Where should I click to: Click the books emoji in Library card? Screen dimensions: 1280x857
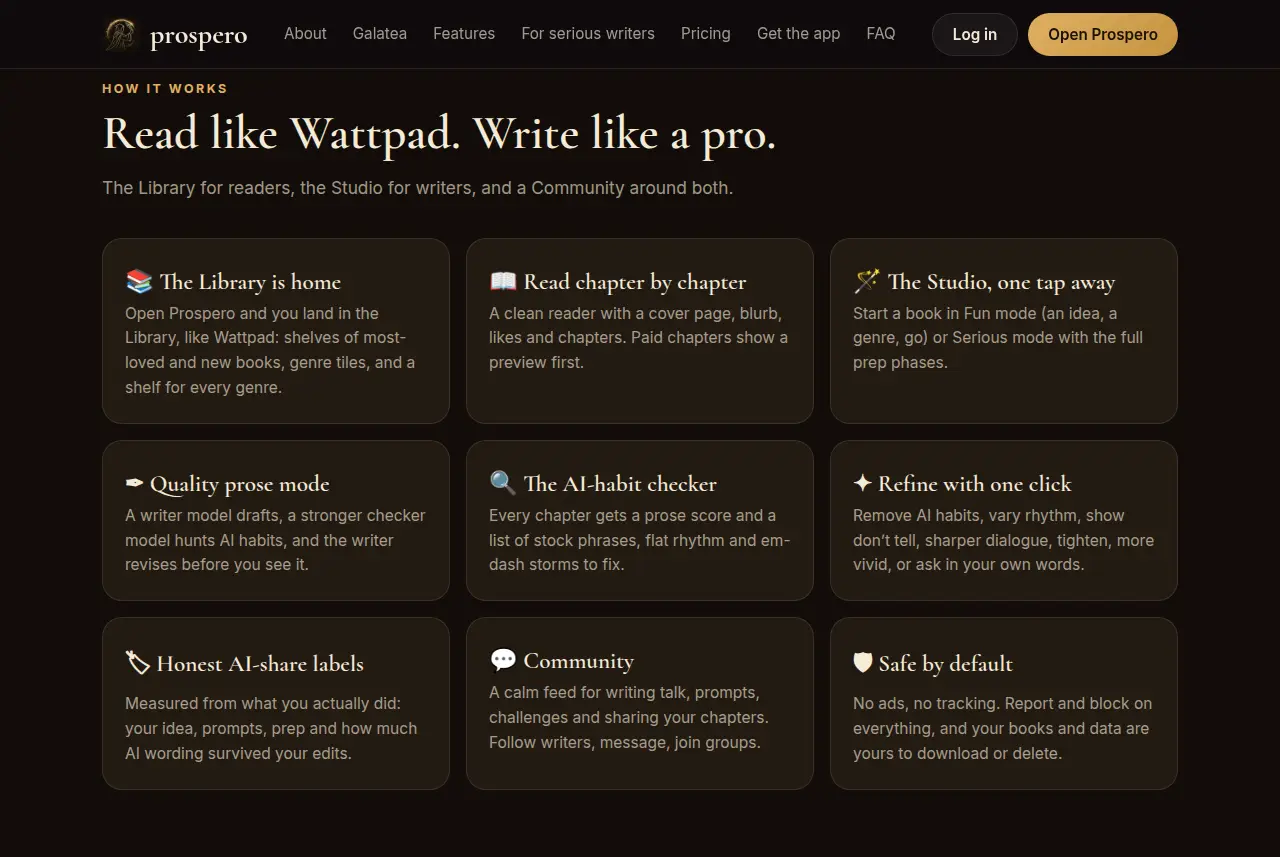139,282
